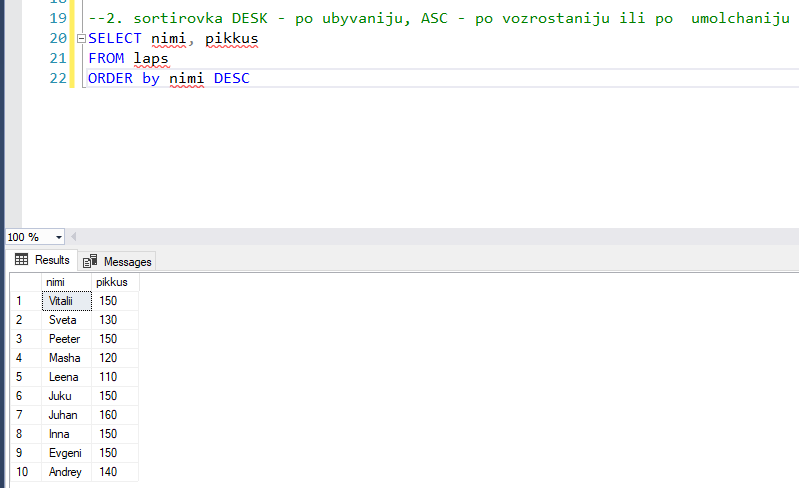Select the Peeter cell
This screenshot has height=488, width=799.
(67, 339)
